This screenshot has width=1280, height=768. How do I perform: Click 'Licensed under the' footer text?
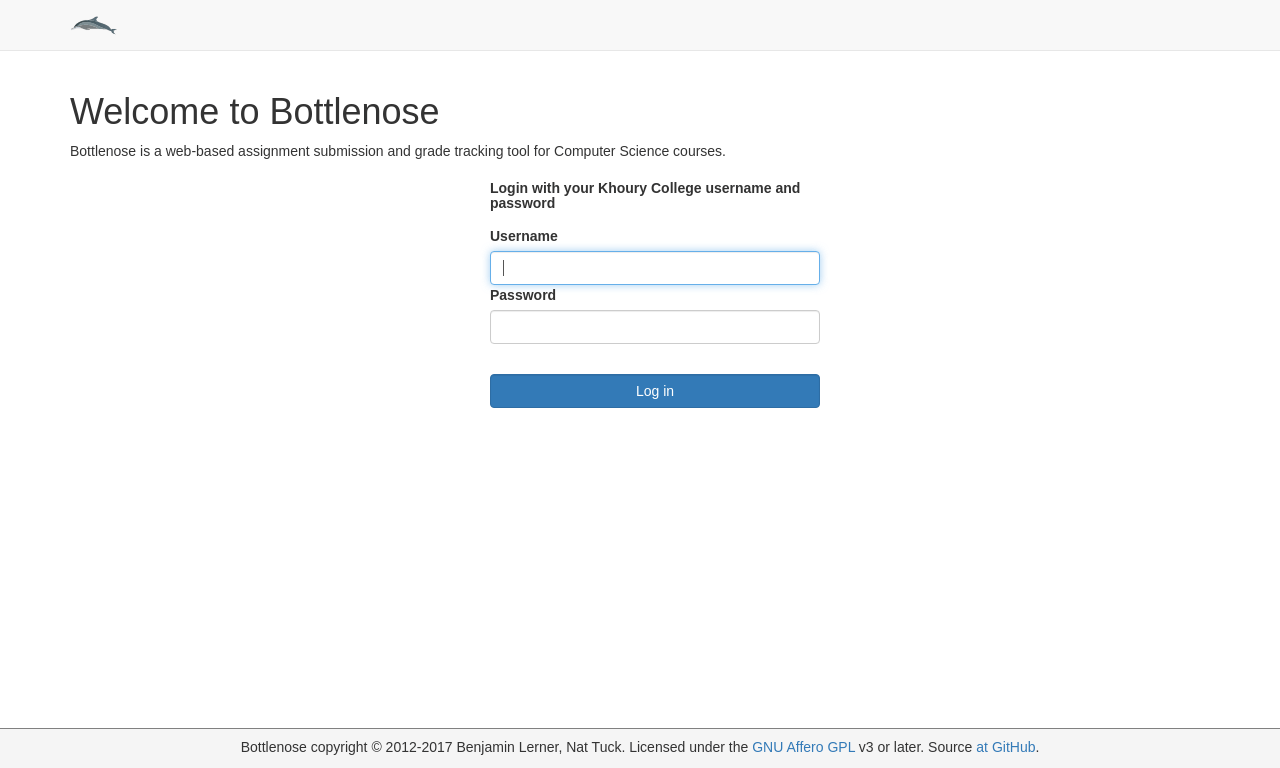pyautogui.click(x=688, y=747)
